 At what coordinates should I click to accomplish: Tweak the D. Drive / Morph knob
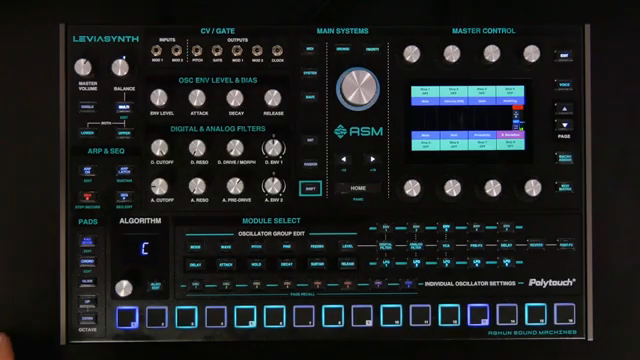pyautogui.click(x=235, y=148)
